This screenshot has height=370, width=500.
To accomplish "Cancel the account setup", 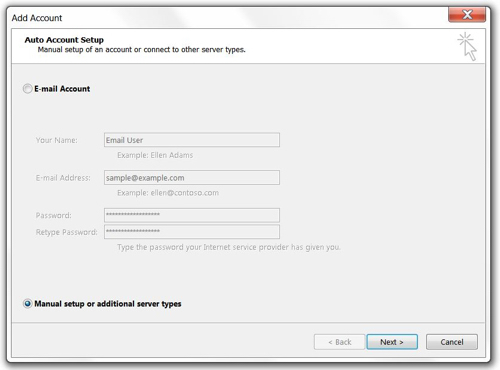I will [x=452, y=342].
